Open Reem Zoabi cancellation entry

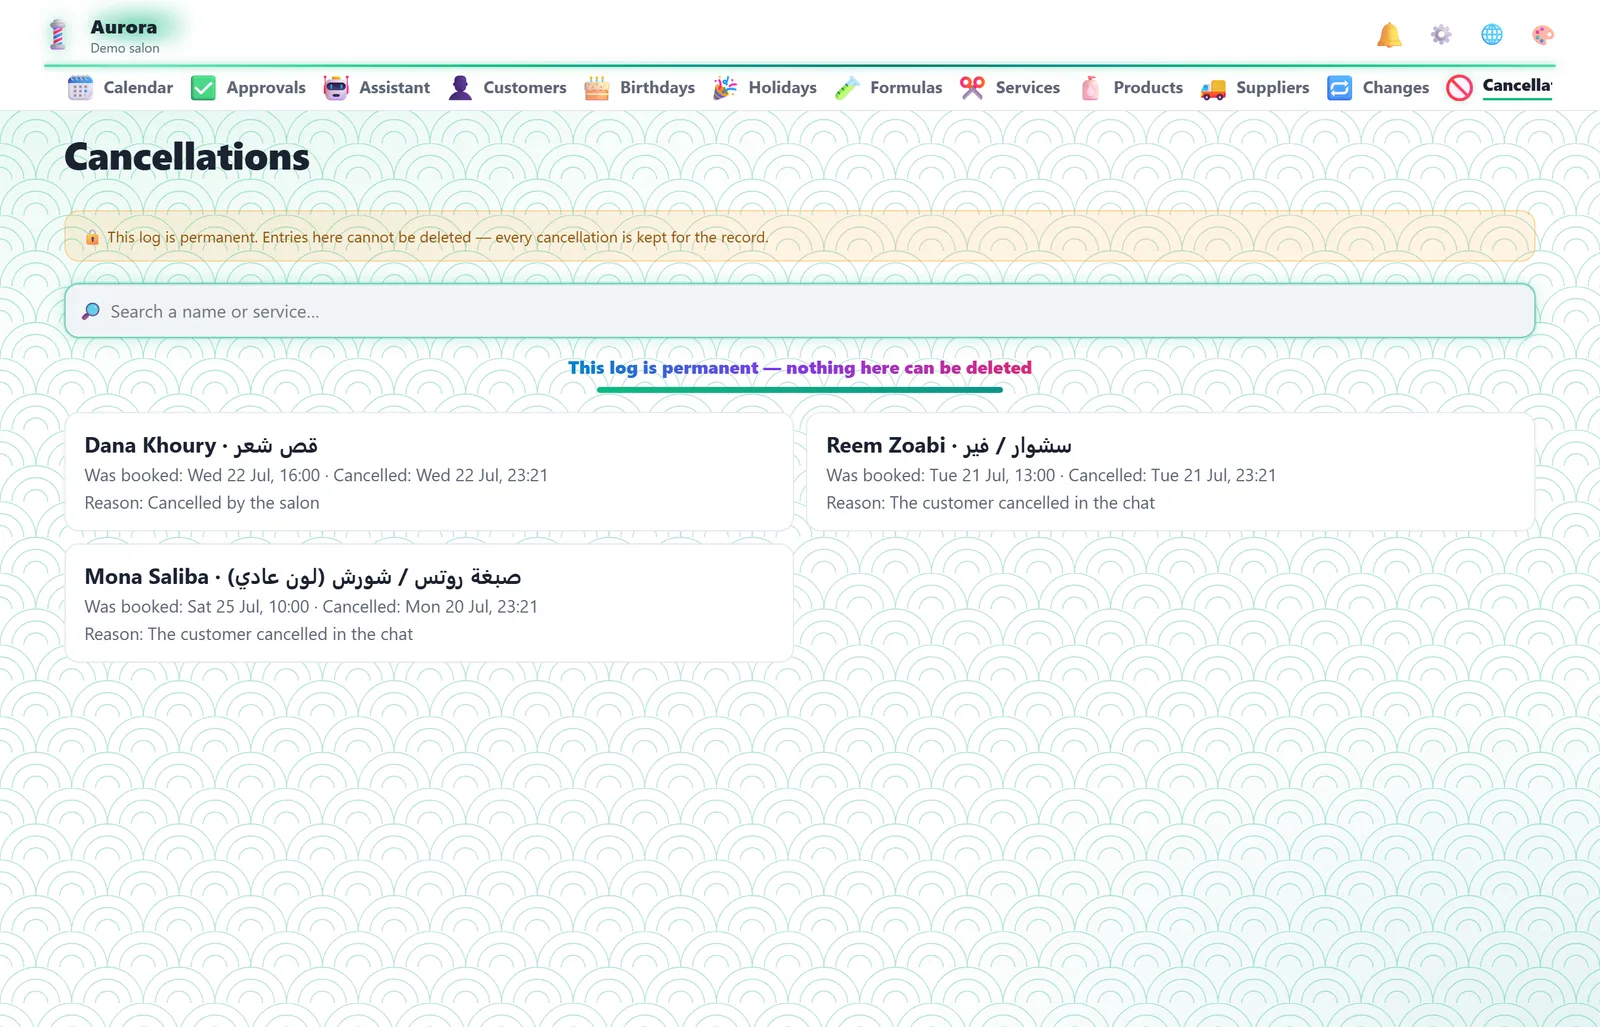click(1171, 472)
